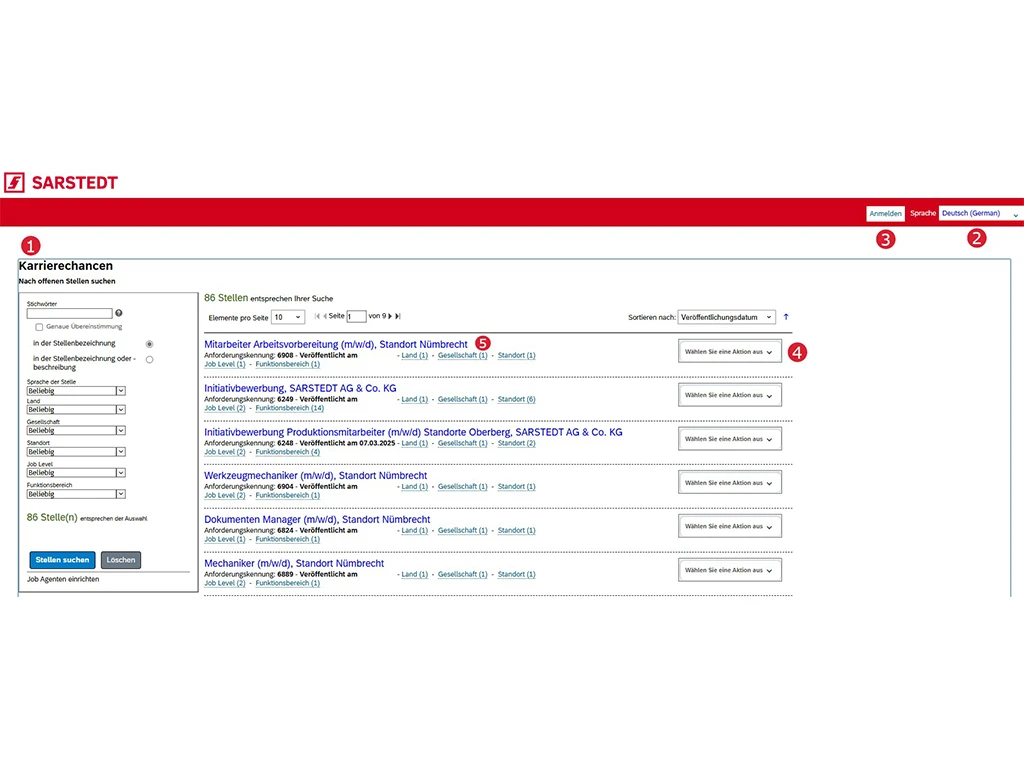Image resolution: width=1024 pixels, height=768 pixels.
Task: Click the Löschen button
Action: point(121,560)
